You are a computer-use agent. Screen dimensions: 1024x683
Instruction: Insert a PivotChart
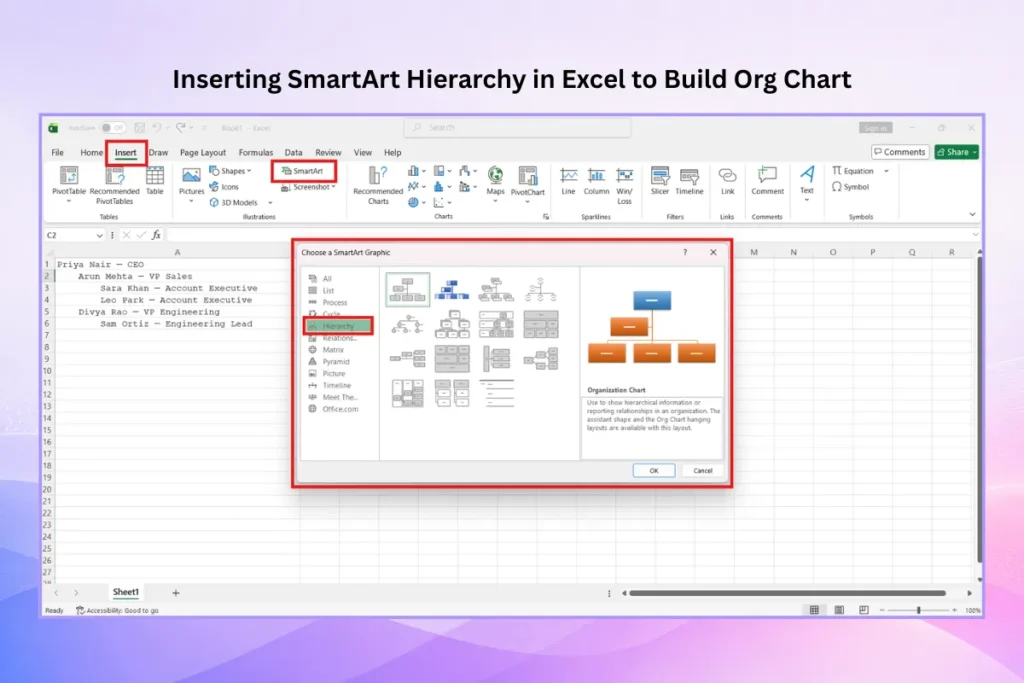(x=528, y=183)
